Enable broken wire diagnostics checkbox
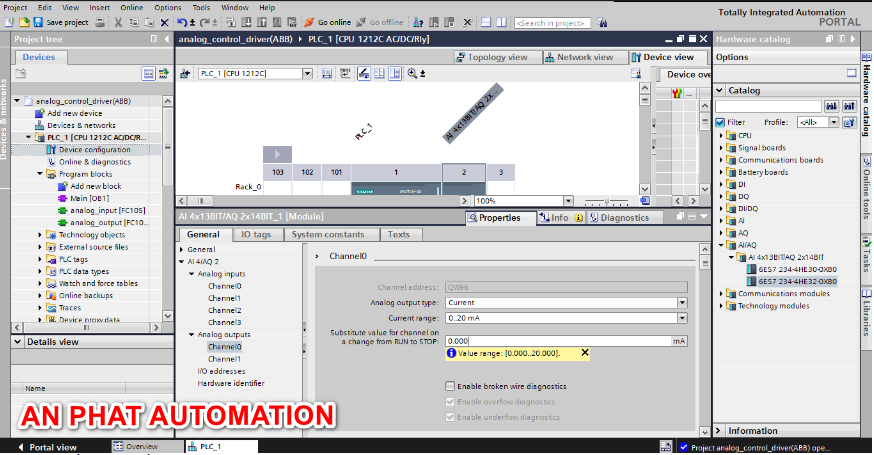Image resolution: width=874 pixels, height=455 pixels. pos(450,386)
